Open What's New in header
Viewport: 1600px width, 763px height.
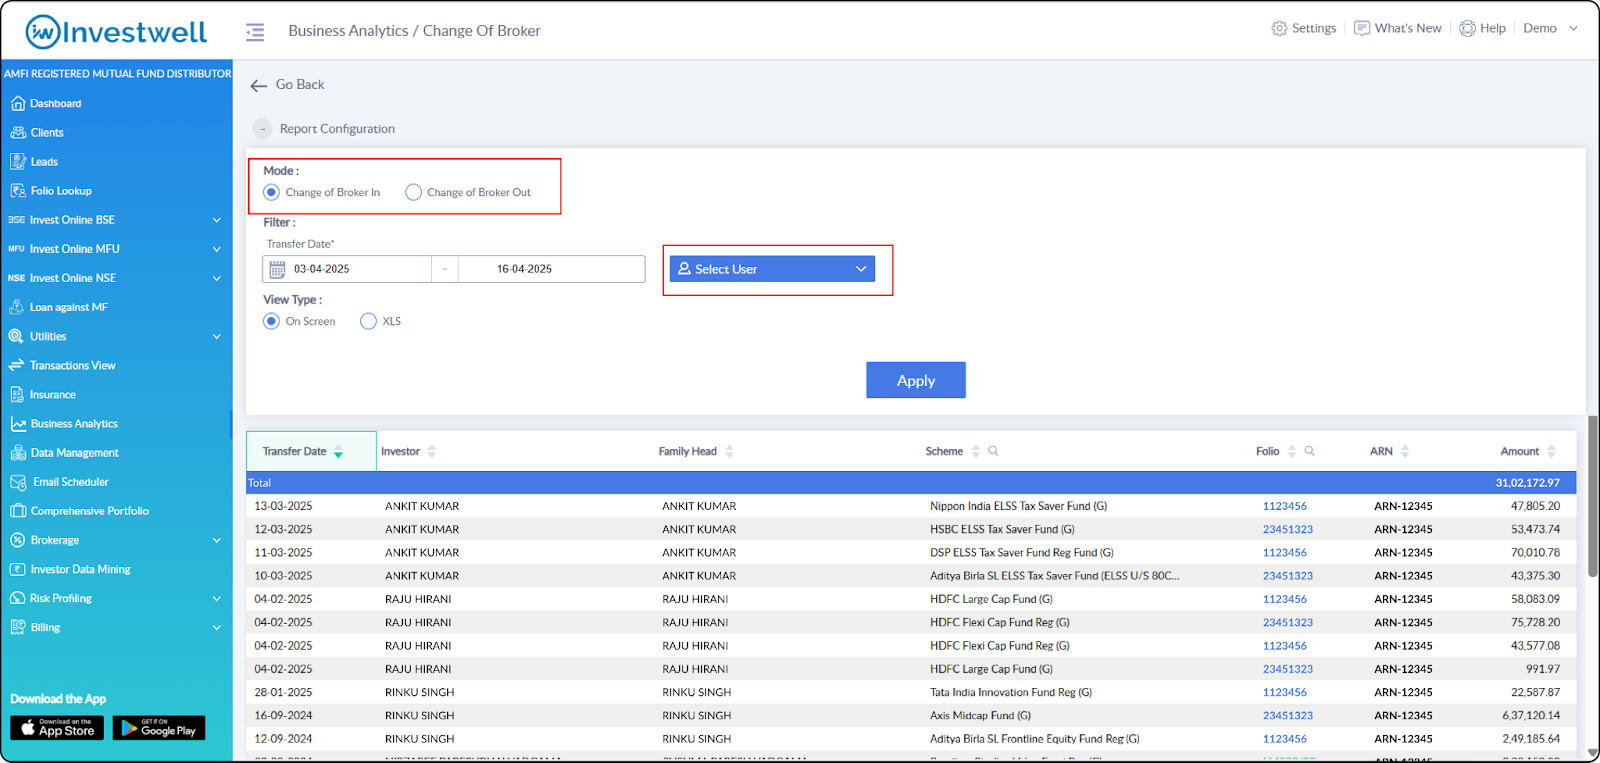[x=1397, y=28]
